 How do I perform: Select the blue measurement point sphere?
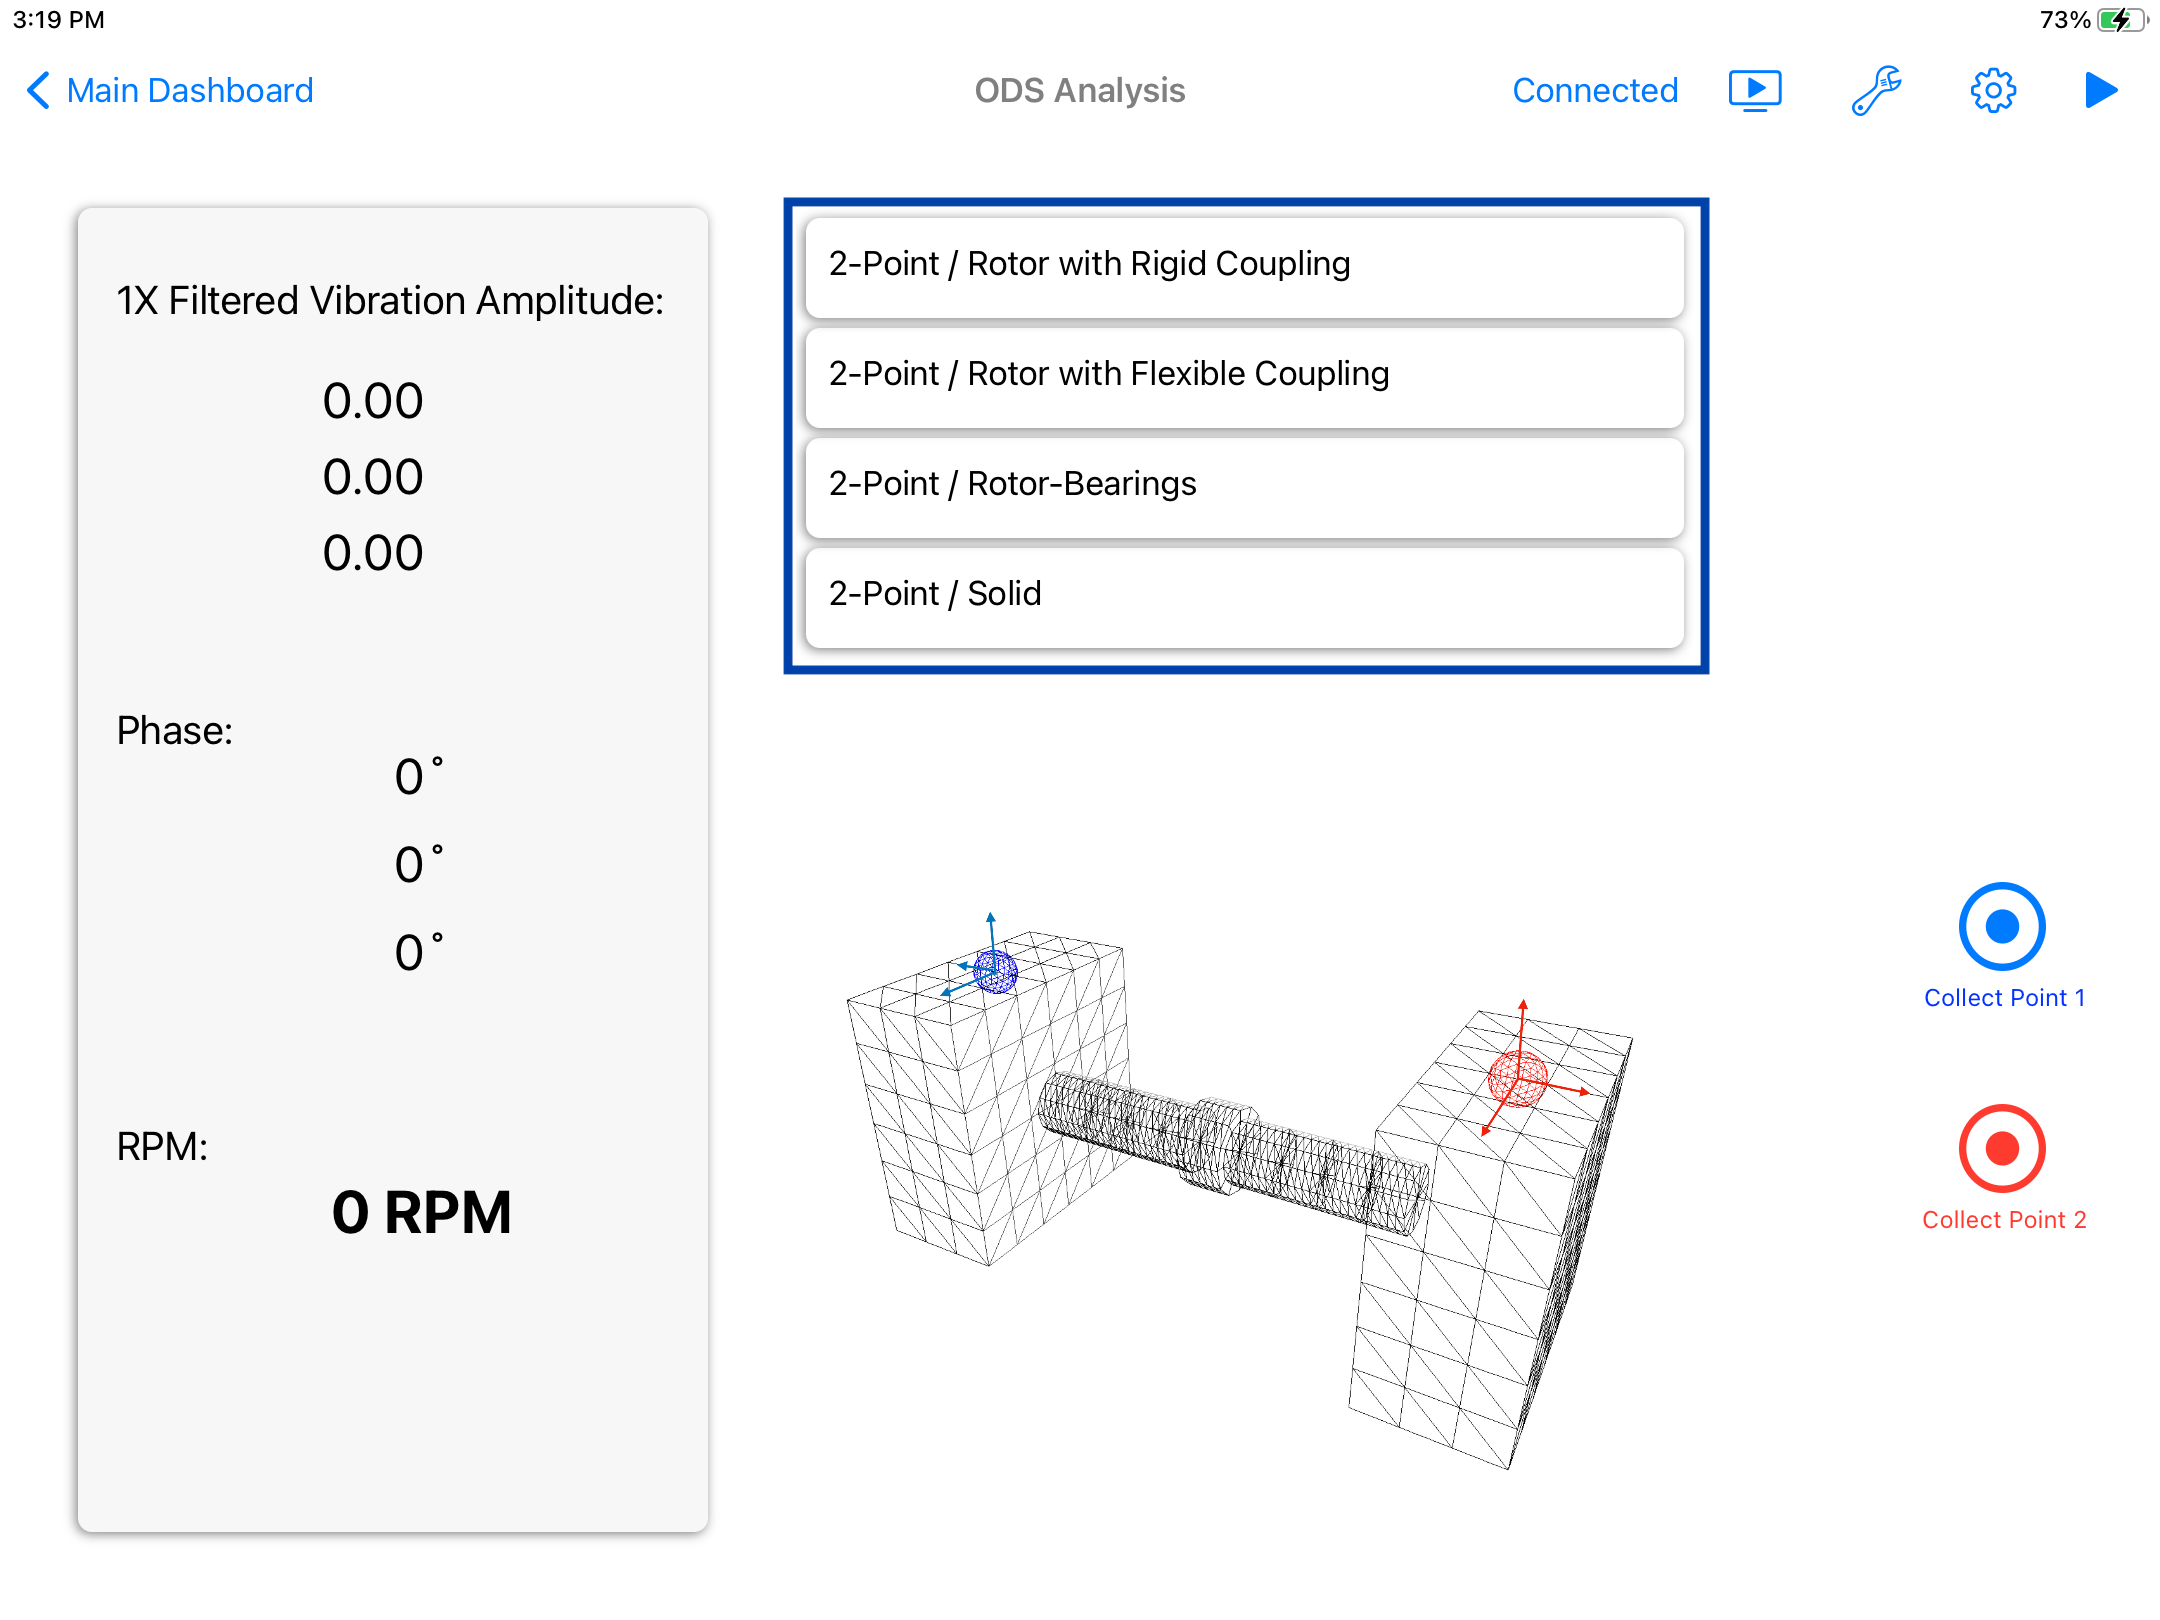[x=995, y=971]
